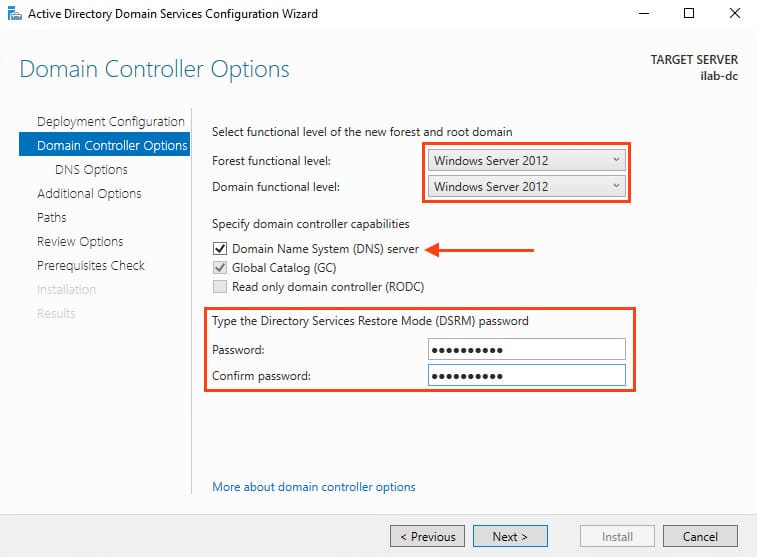Open the Forest functional level dropdown
Viewport: 757px width, 557px height.
pos(527,160)
